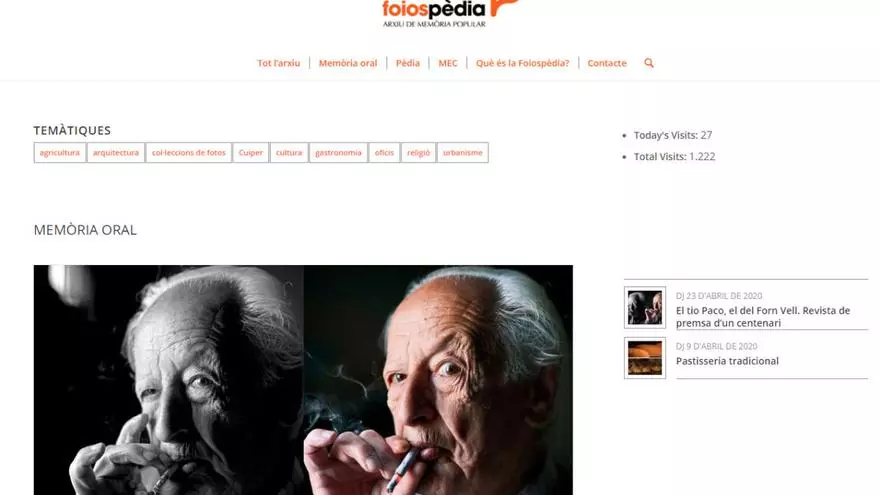Select the arquitectura topic tag

[x=116, y=153]
